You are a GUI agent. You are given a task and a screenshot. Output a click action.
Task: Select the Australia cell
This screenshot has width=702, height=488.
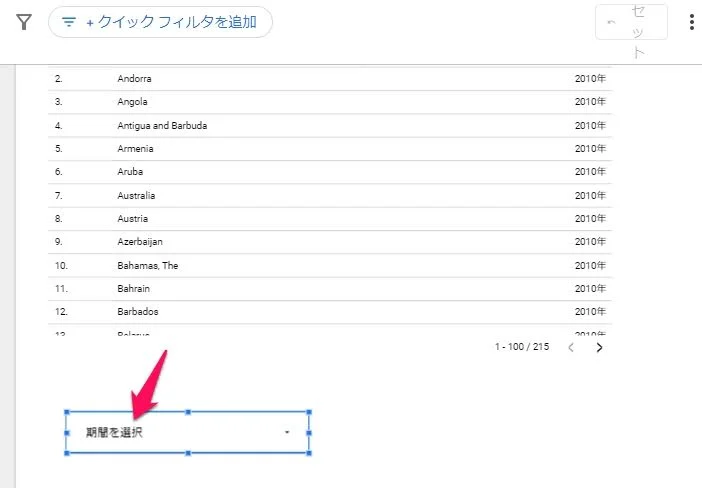136,196
